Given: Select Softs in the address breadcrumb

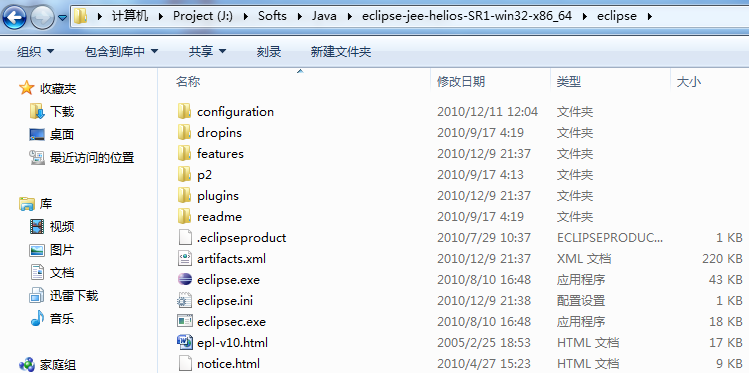Looking at the screenshot, I should (272, 16).
